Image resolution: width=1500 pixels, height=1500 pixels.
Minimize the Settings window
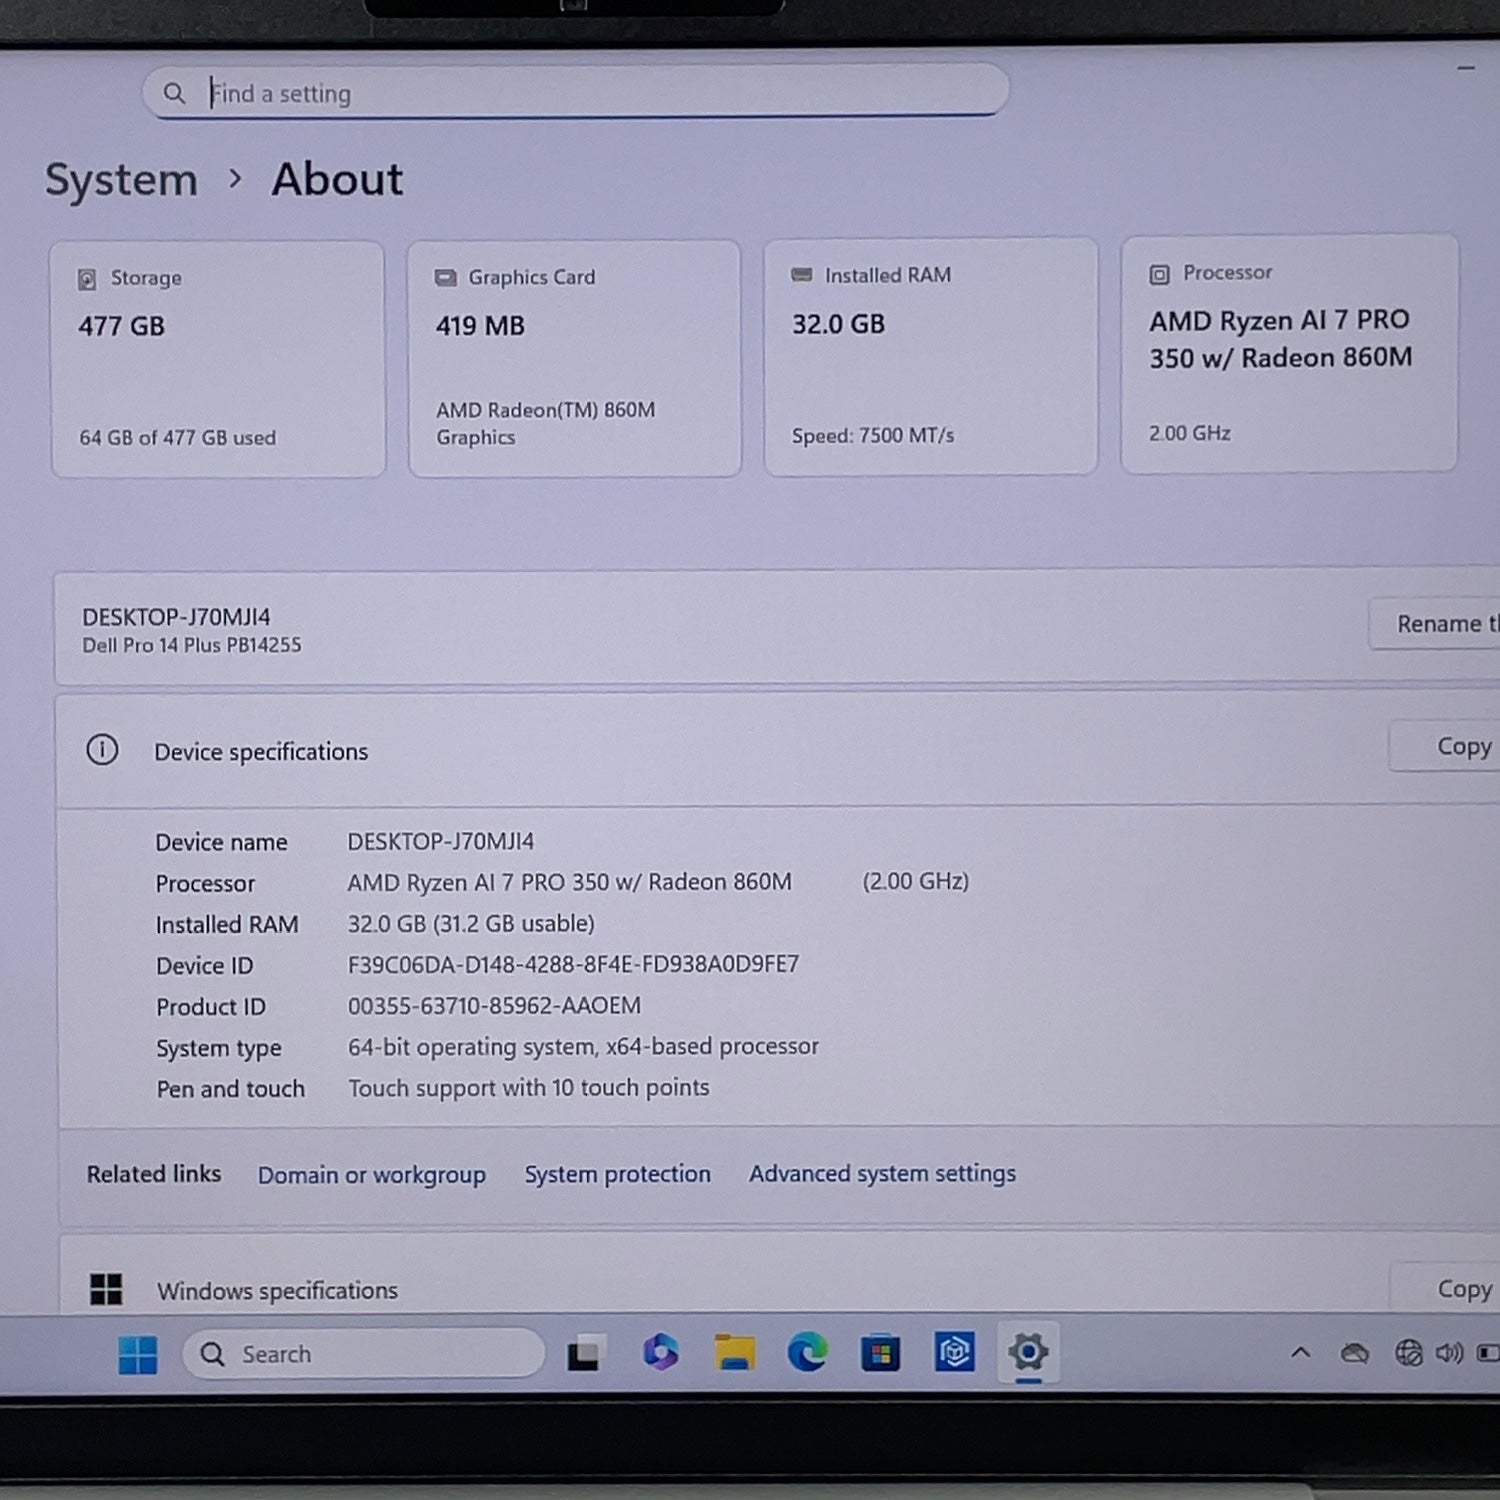(x=1466, y=68)
